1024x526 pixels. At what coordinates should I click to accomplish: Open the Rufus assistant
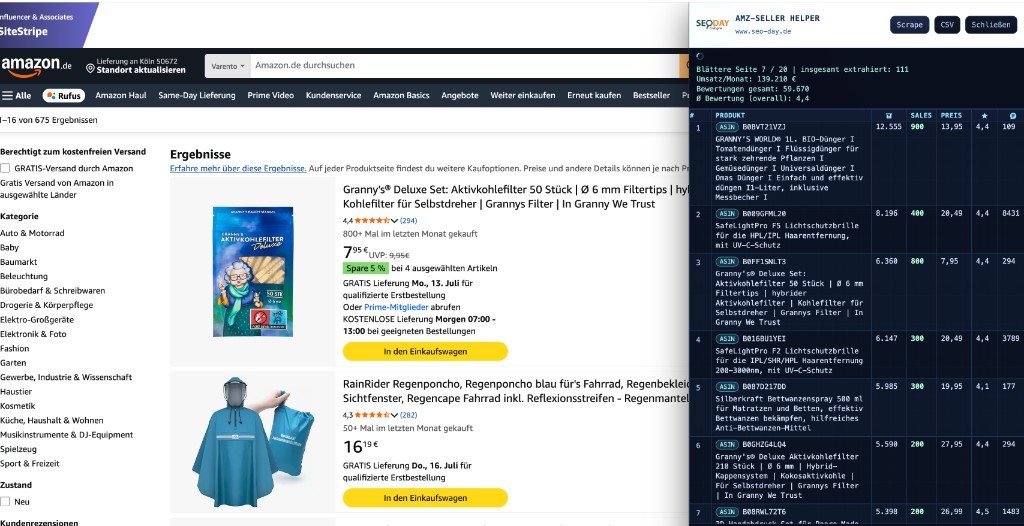[x=64, y=95]
